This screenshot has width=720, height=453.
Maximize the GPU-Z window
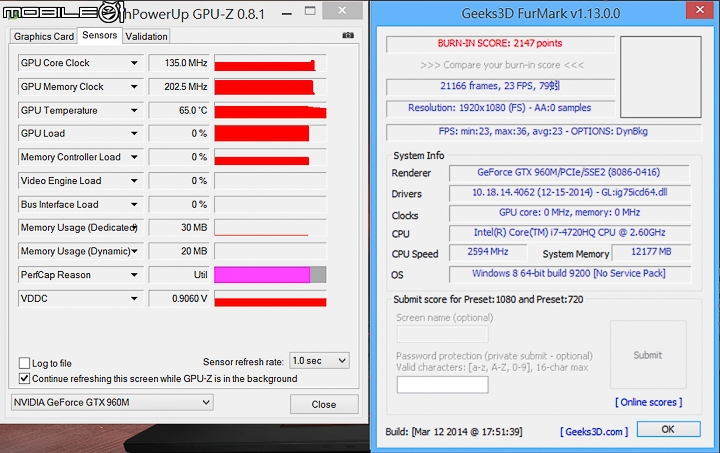point(310,11)
